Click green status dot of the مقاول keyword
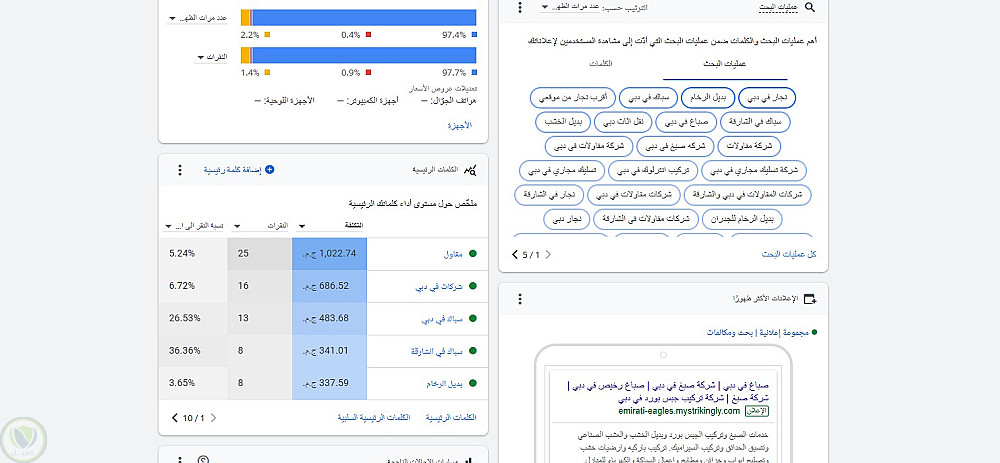The image size is (1000, 463). pos(473,254)
